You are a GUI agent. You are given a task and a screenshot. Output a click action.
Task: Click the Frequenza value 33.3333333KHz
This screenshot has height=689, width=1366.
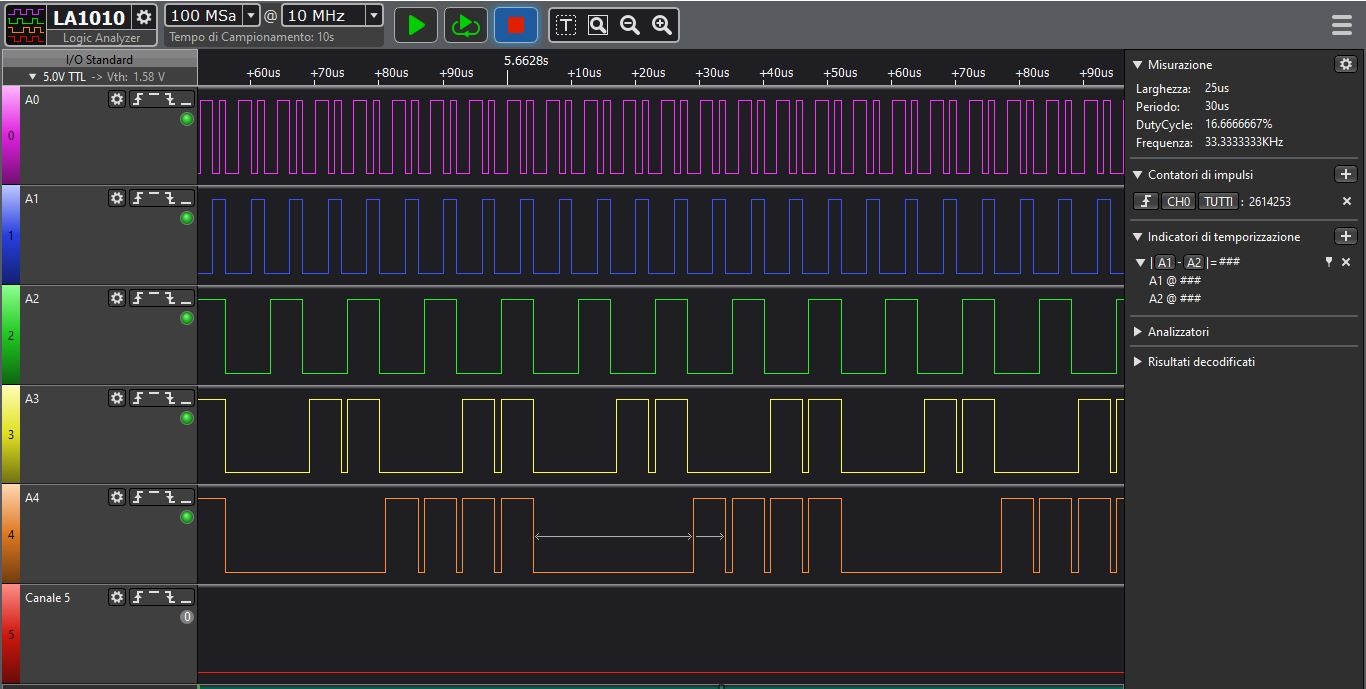pos(1243,142)
